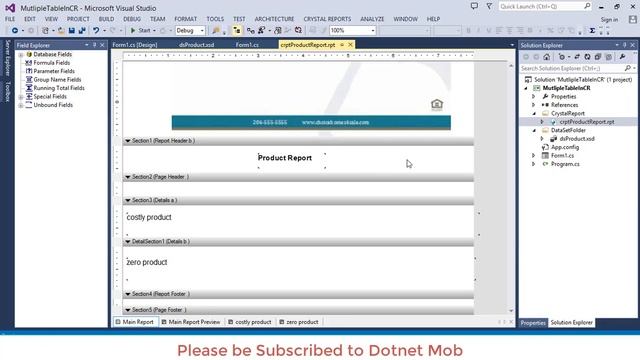This screenshot has height=360, width=640.
Task: Expand the Form1.cs node
Action: [x=533, y=156]
